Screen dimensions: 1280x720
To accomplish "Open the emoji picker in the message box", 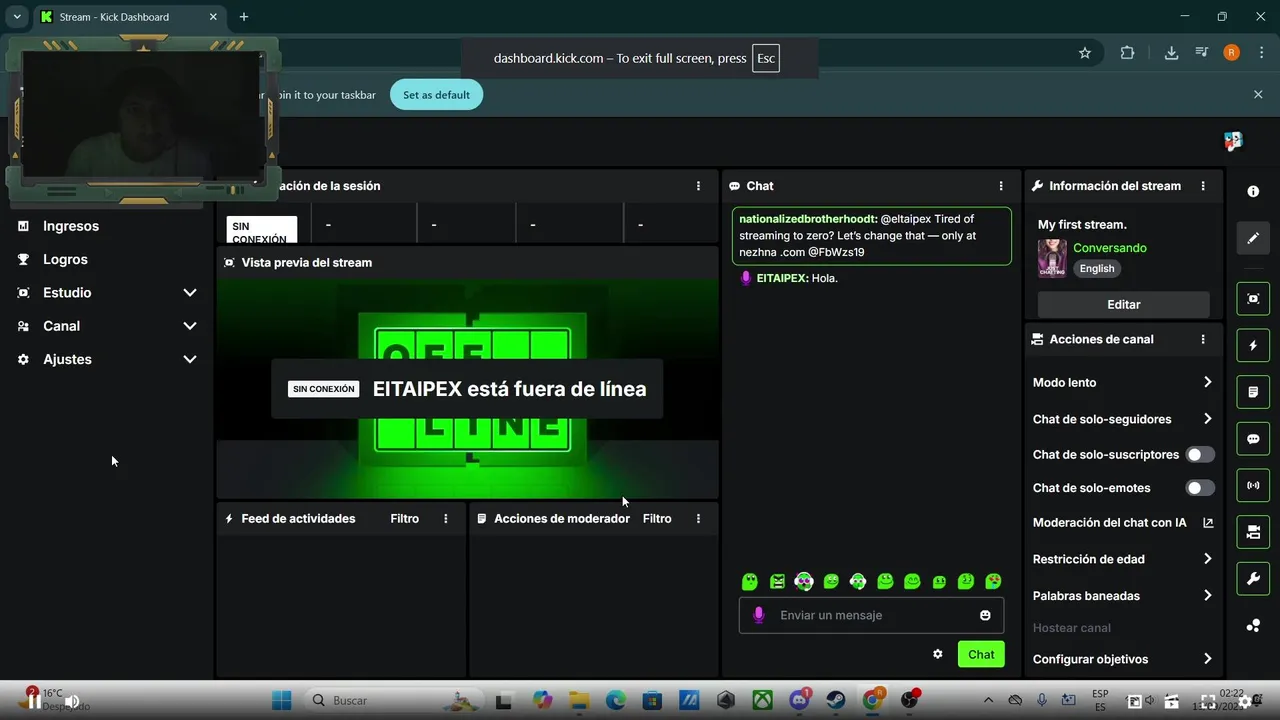I will (985, 615).
